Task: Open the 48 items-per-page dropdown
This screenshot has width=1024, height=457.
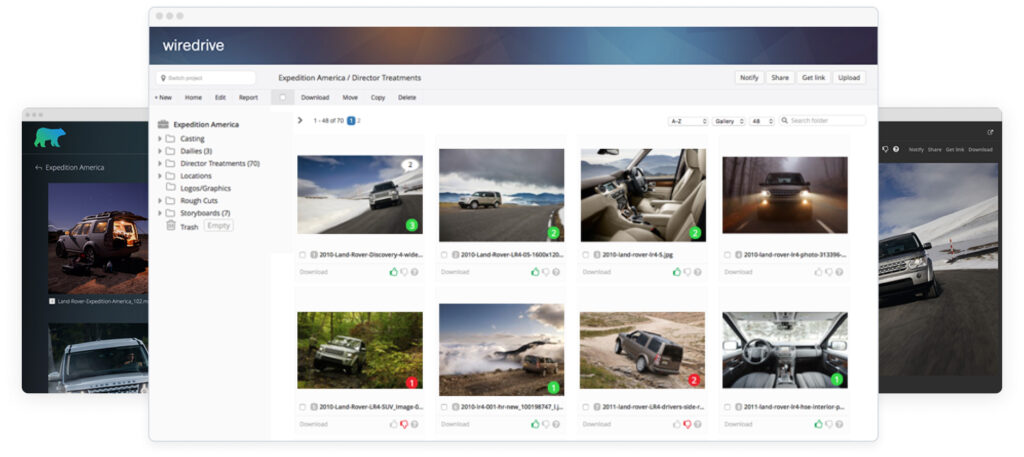Action: pos(761,121)
